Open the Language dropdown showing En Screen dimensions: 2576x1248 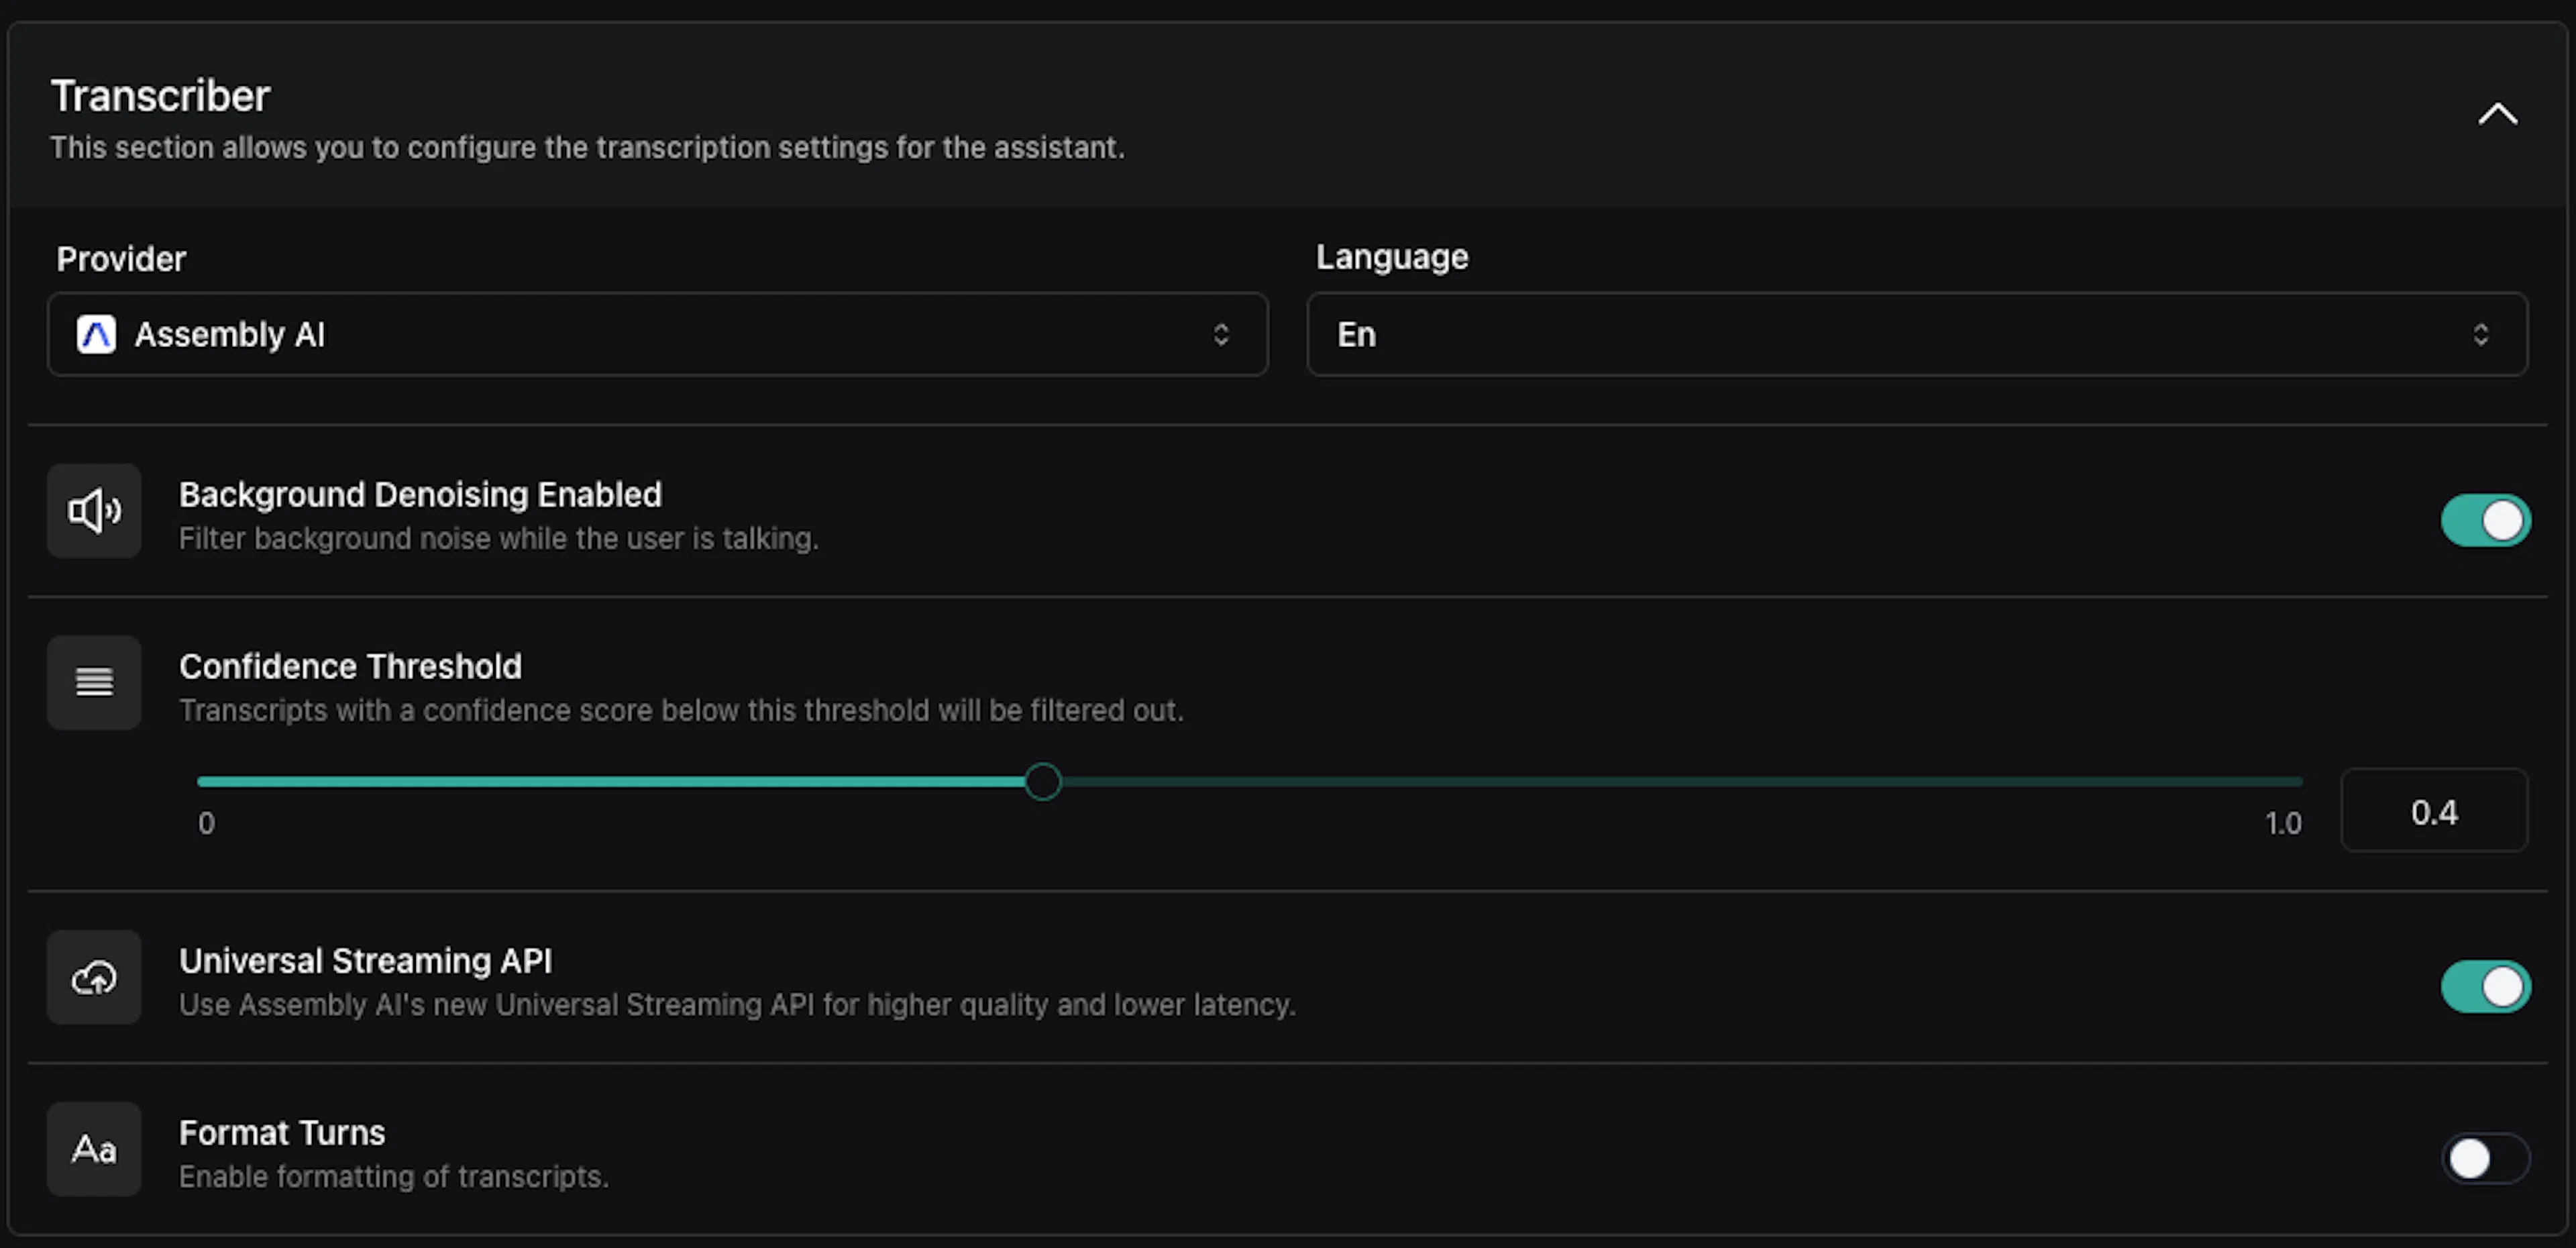pyautogui.click(x=1917, y=334)
